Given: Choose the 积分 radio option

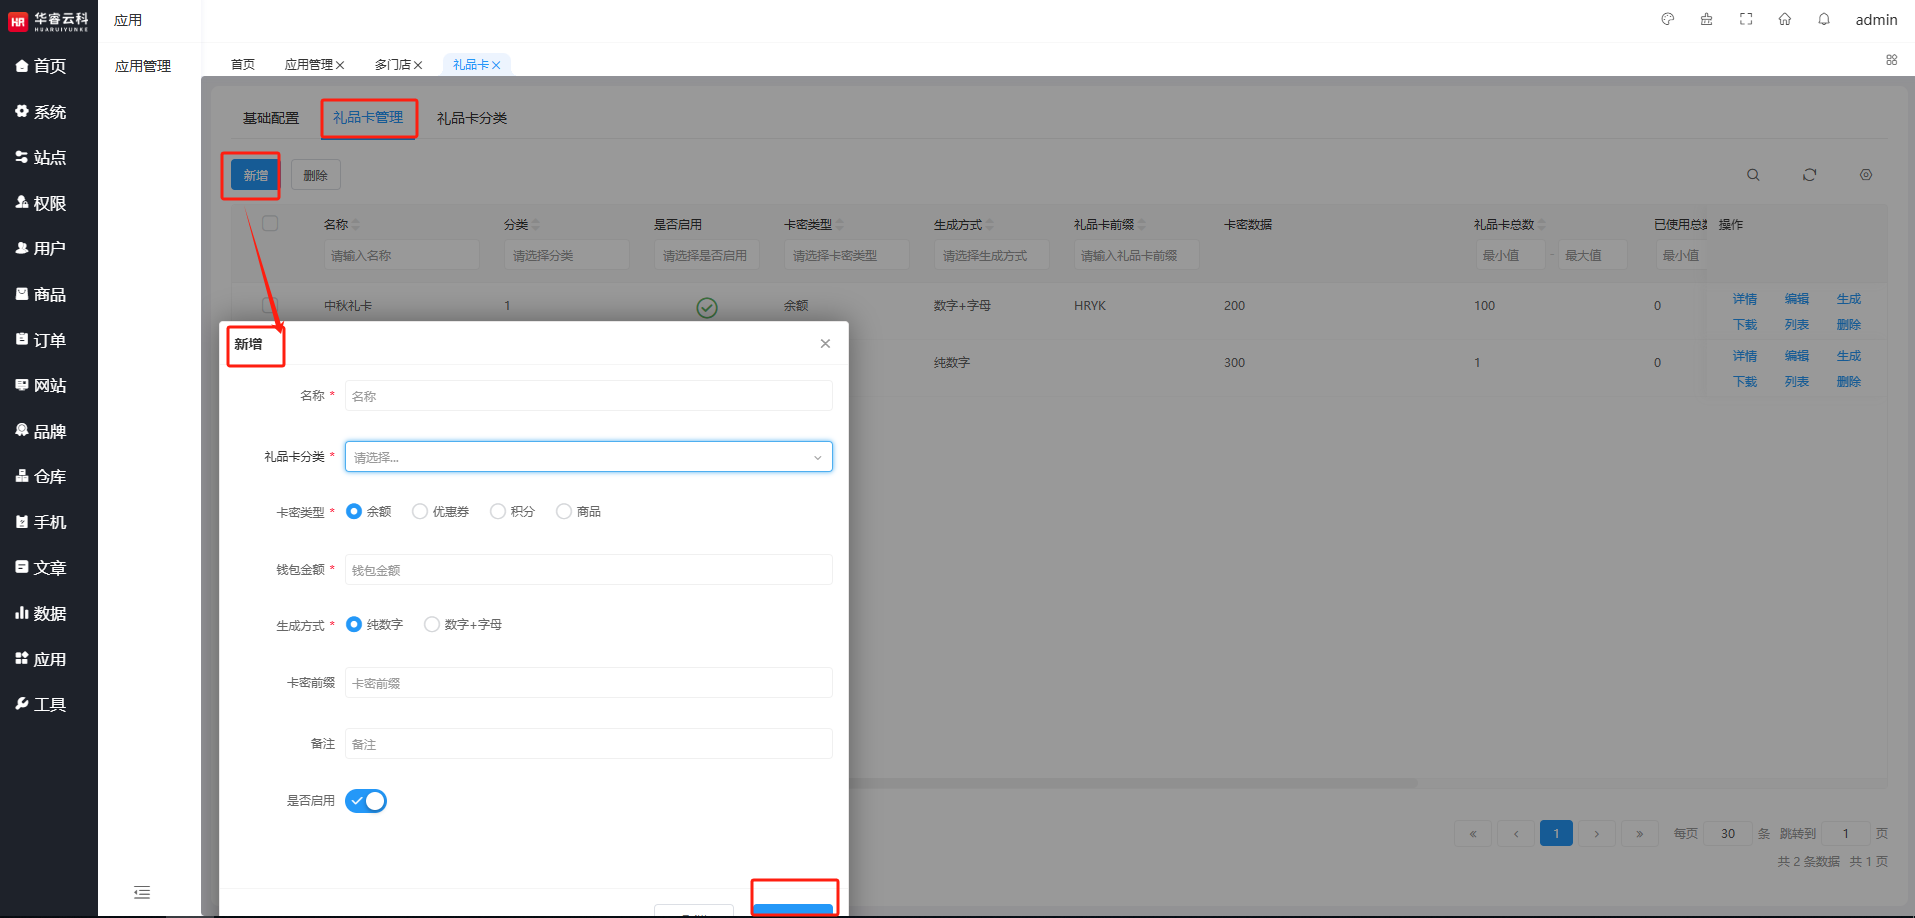Looking at the screenshot, I should (x=498, y=512).
